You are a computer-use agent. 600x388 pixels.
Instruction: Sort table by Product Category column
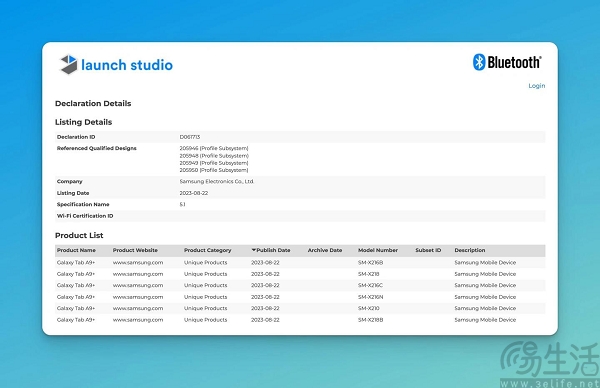[207, 250]
